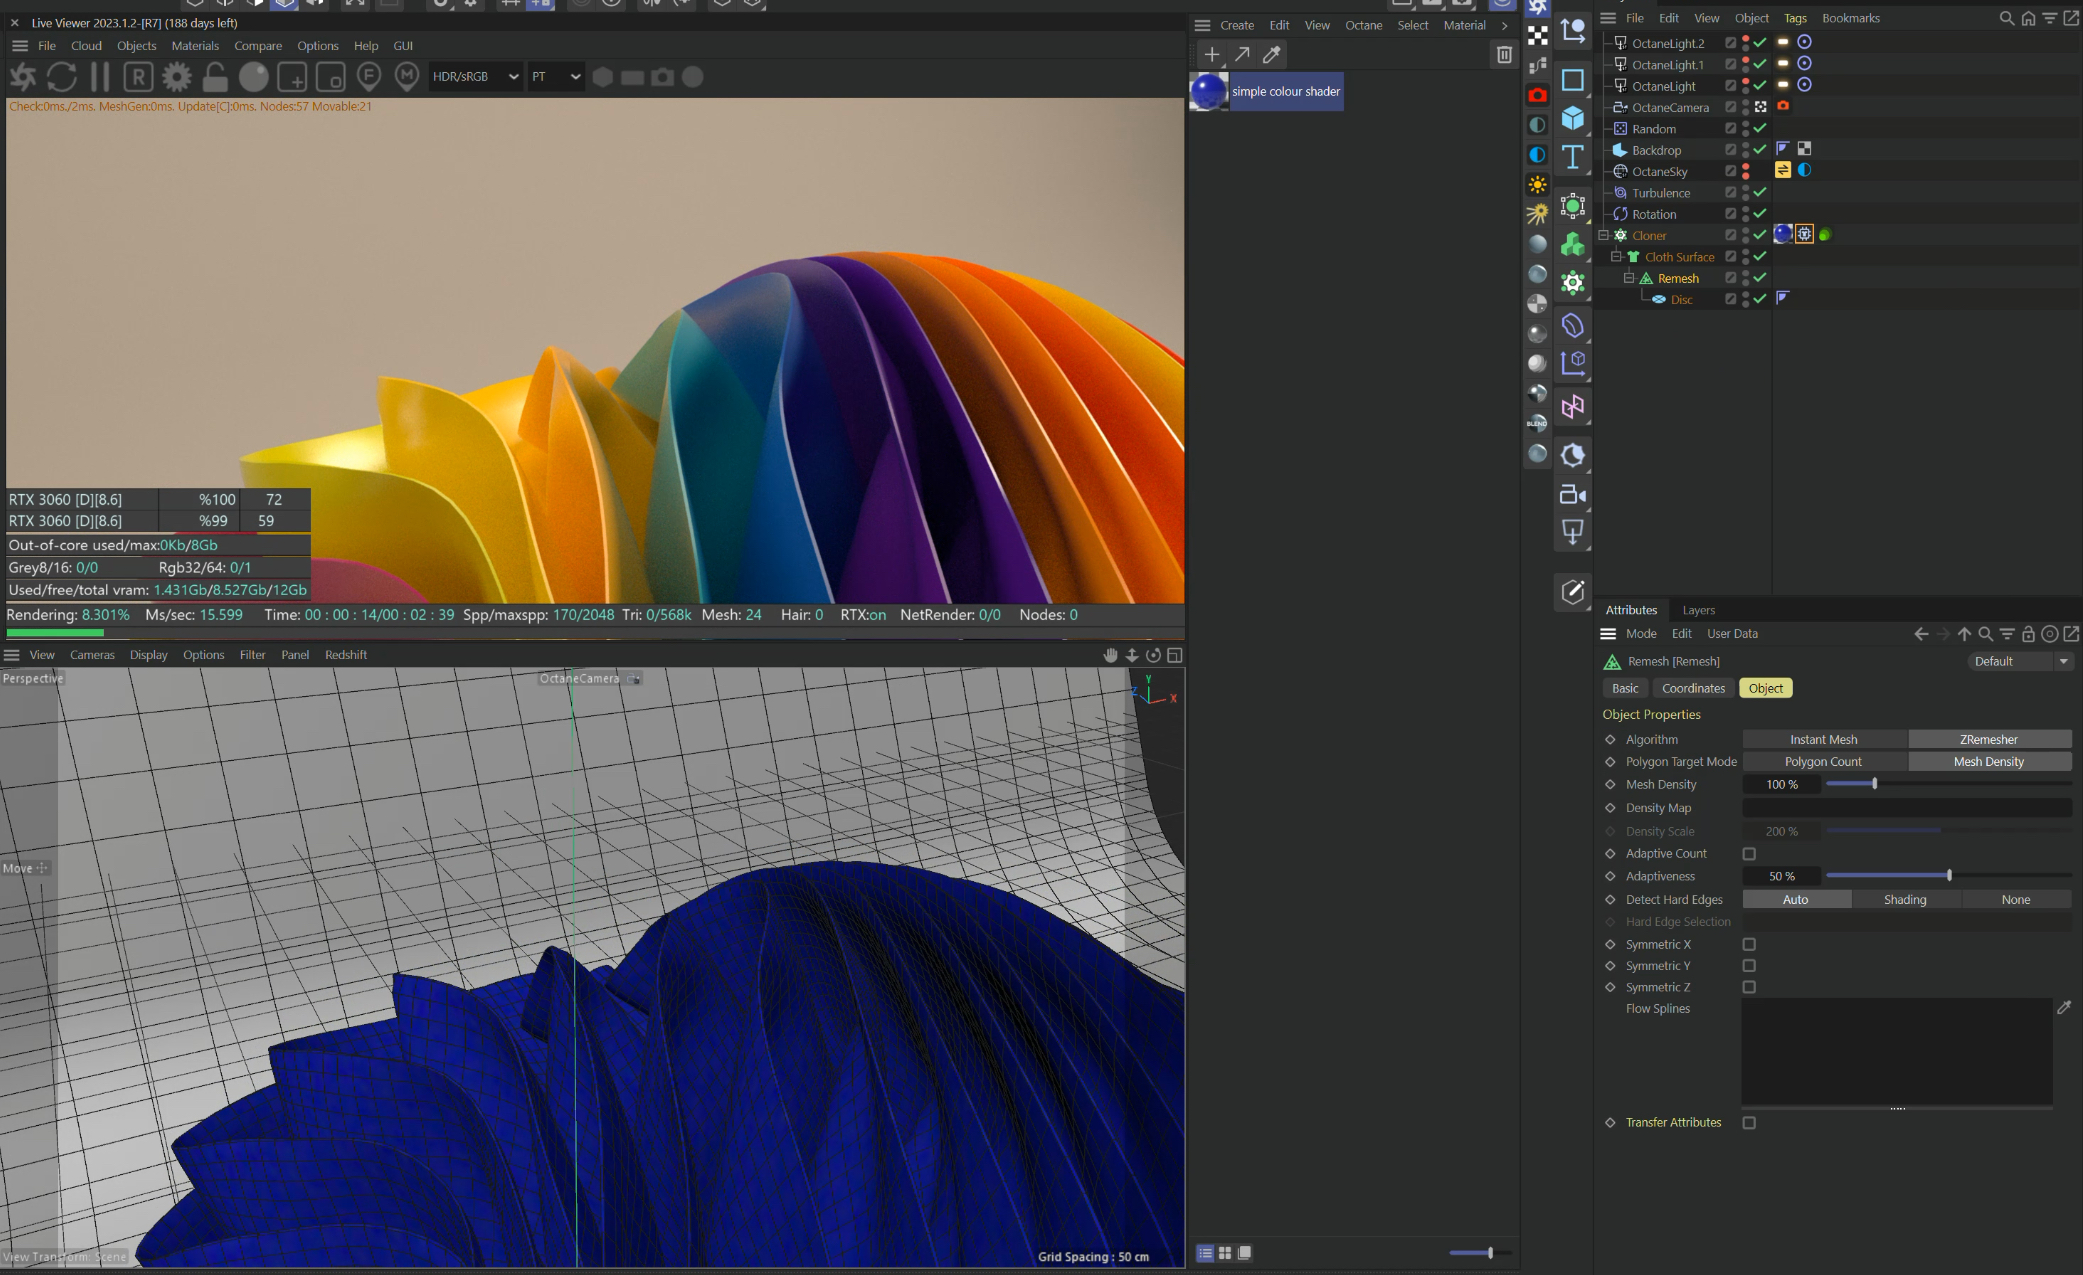This screenshot has height=1275, width=2083.
Task: Open the HDR/sRGB colour space dropdown
Action: click(476, 77)
